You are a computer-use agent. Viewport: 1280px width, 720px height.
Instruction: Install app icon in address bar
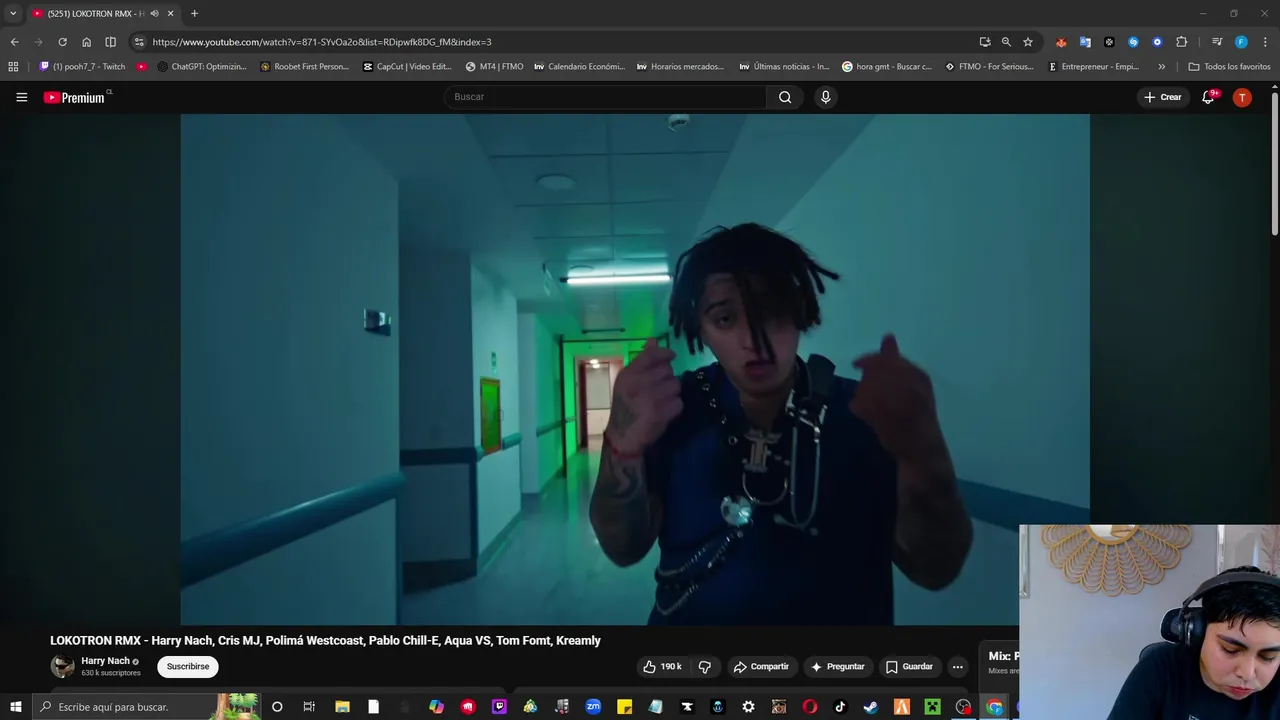985,42
